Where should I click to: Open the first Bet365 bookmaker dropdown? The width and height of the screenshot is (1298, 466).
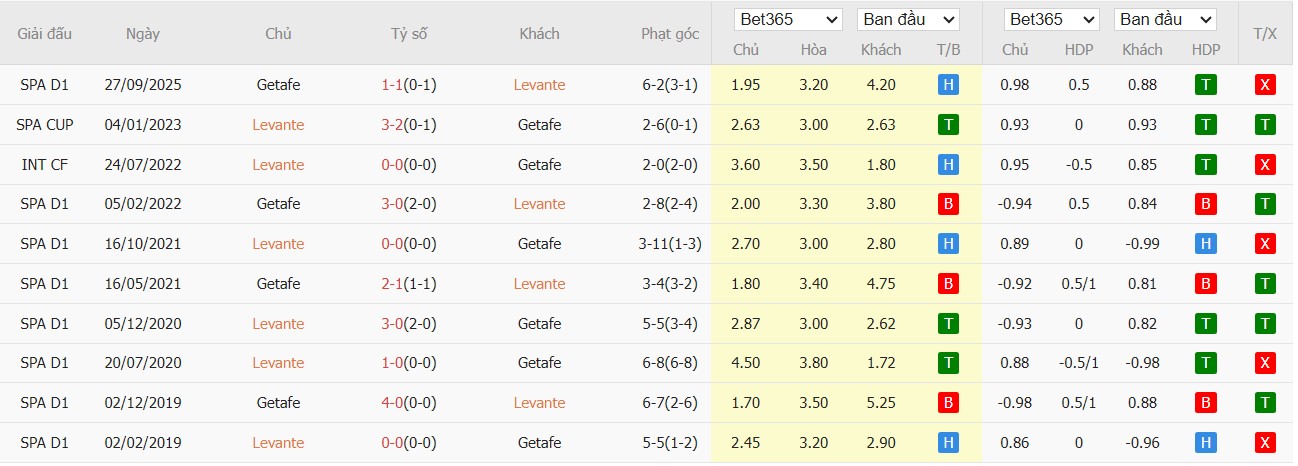click(x=789, y=19)
